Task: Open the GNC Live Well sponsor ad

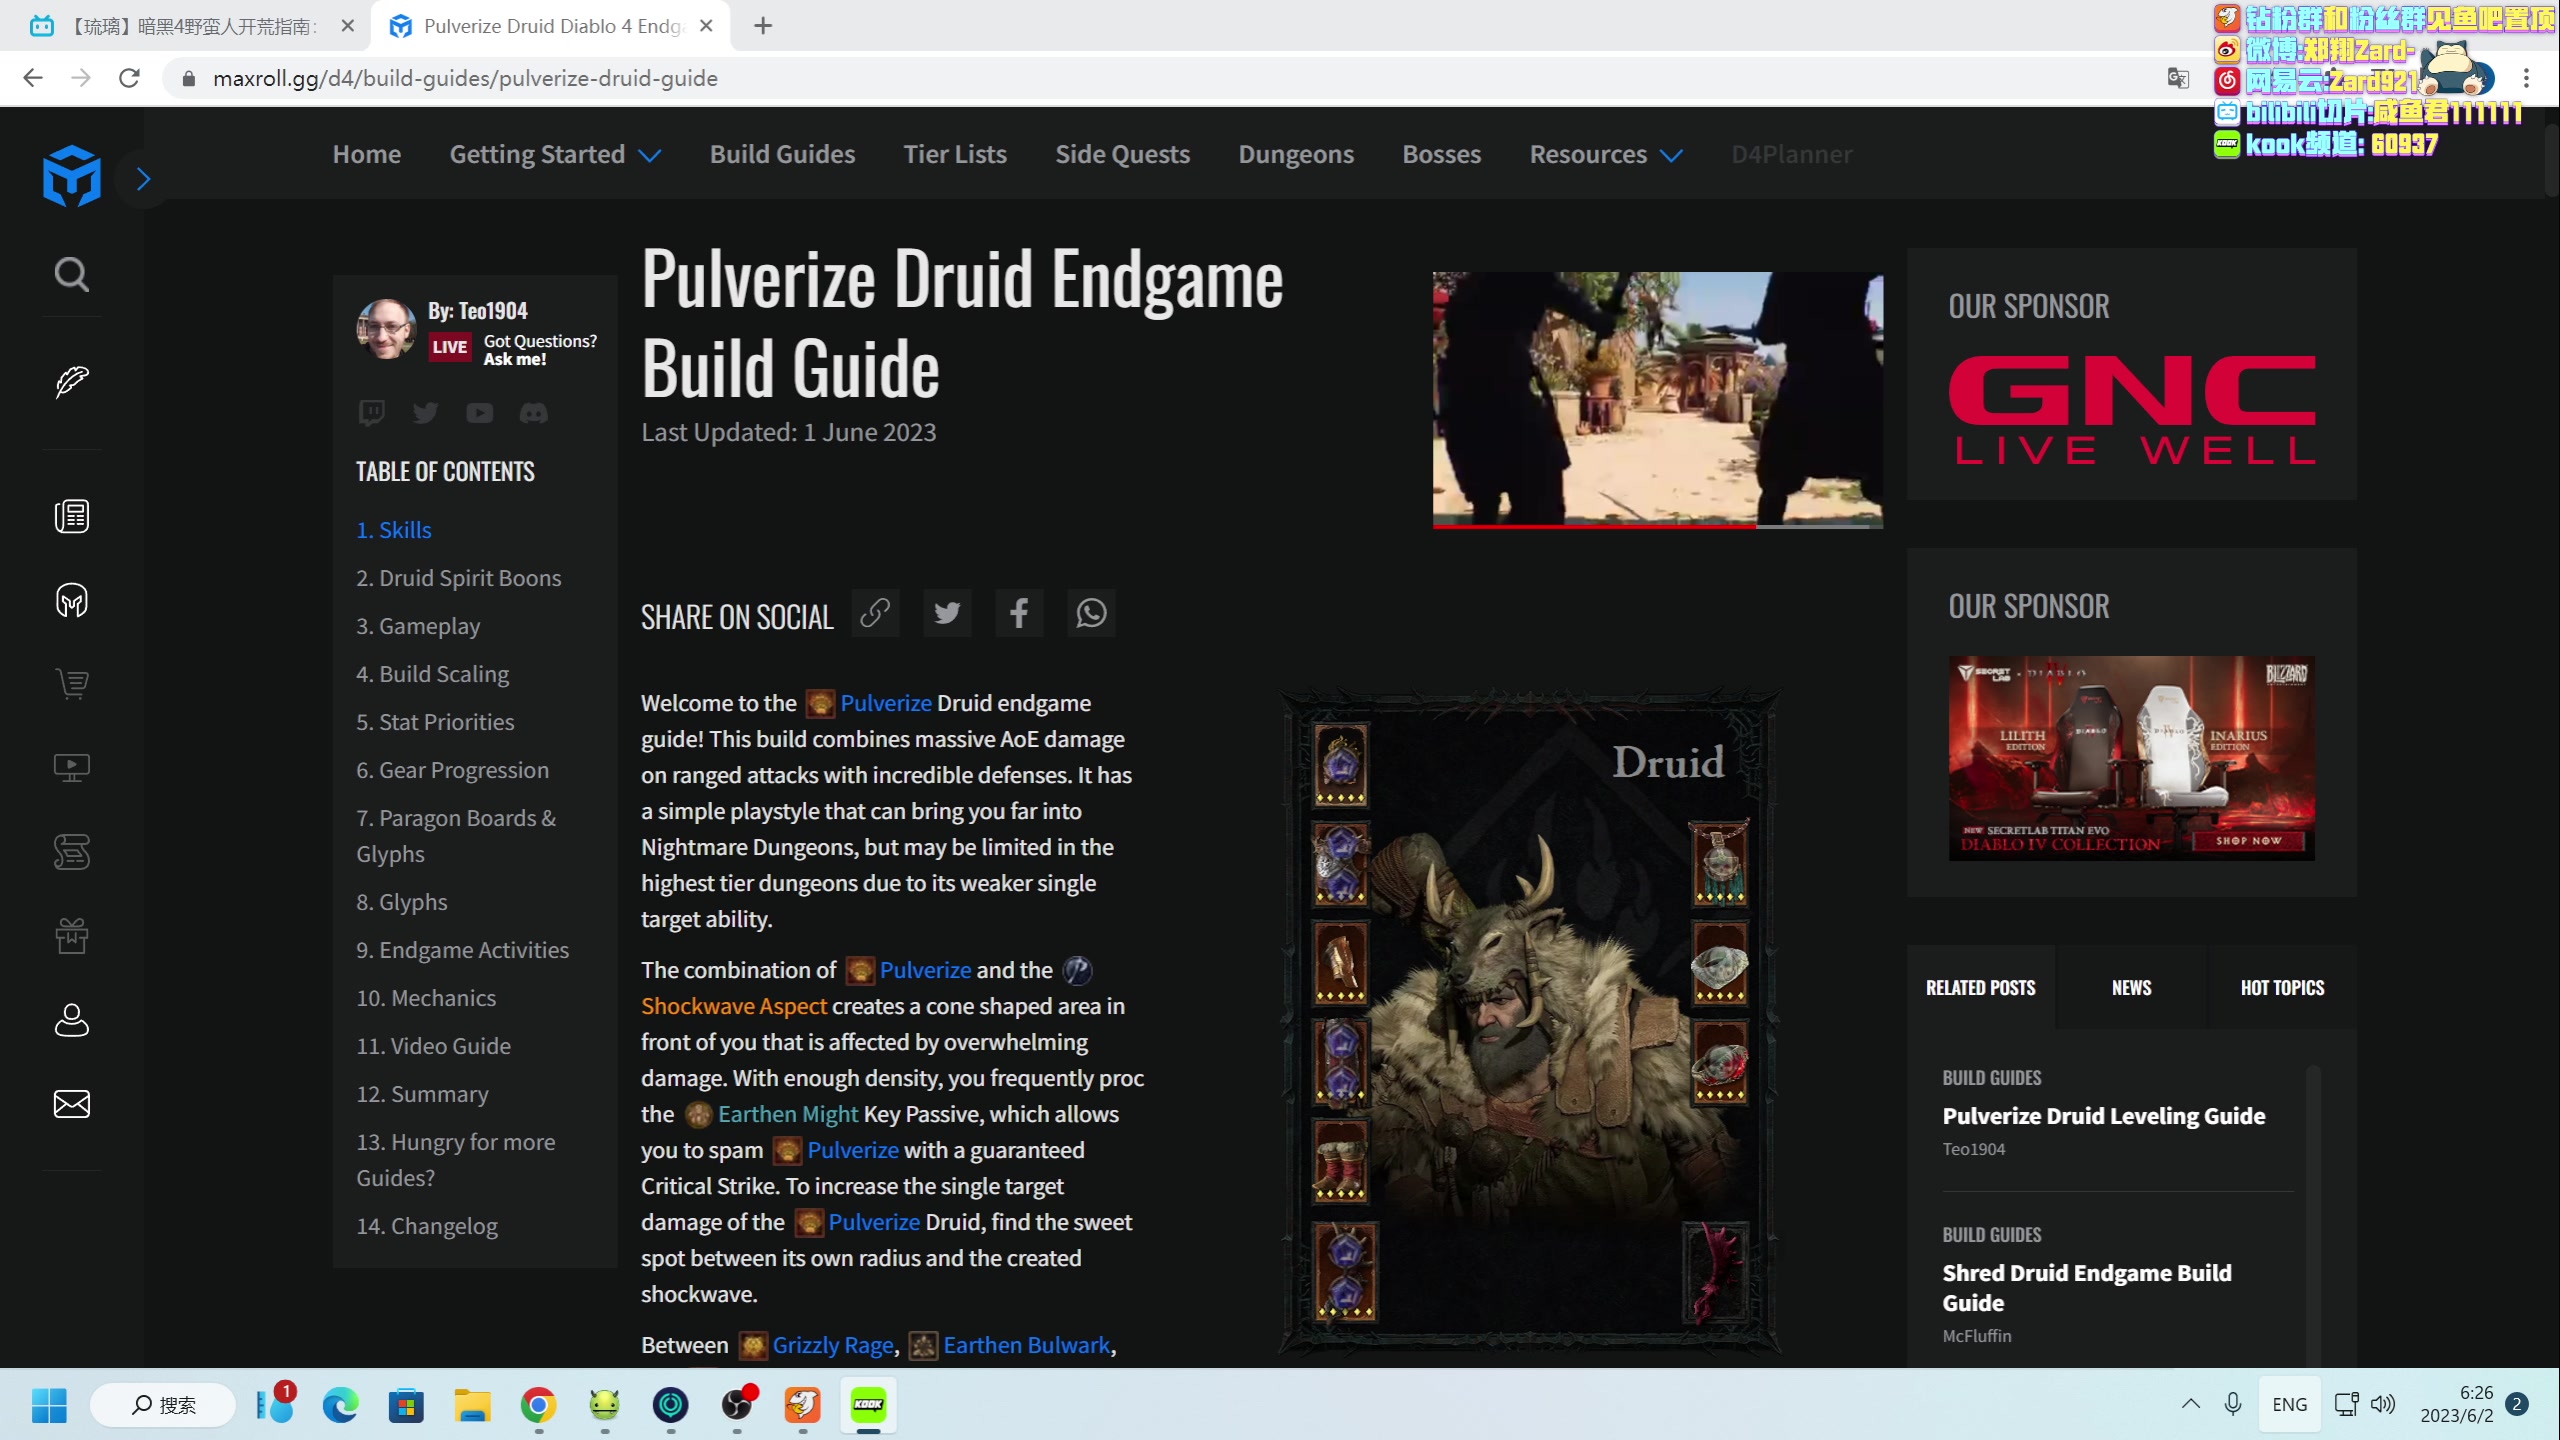Action: click(2132, 411)
